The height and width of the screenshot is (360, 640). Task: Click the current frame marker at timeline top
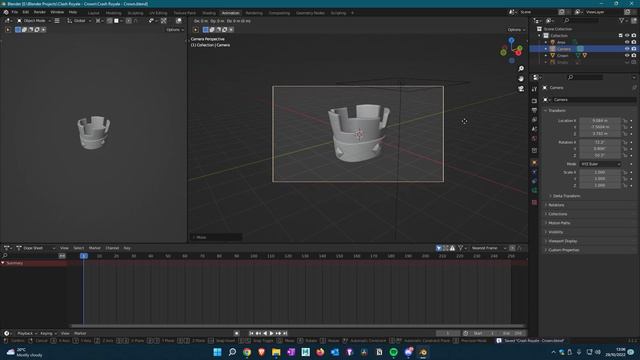(84, 256)
